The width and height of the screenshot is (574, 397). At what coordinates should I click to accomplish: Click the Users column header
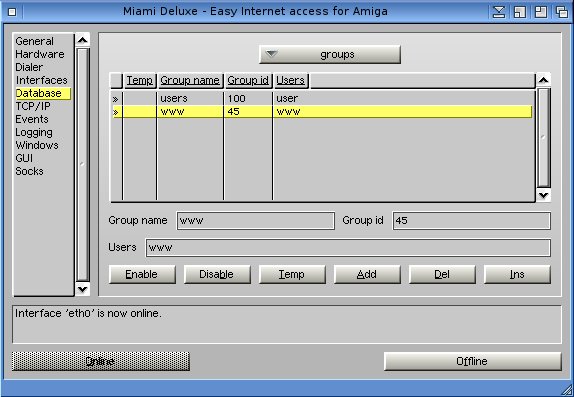tap(291, 81)
